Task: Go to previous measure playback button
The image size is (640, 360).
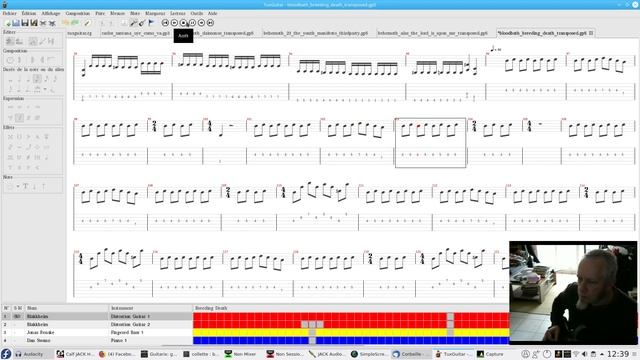Action: coord(174,23)
